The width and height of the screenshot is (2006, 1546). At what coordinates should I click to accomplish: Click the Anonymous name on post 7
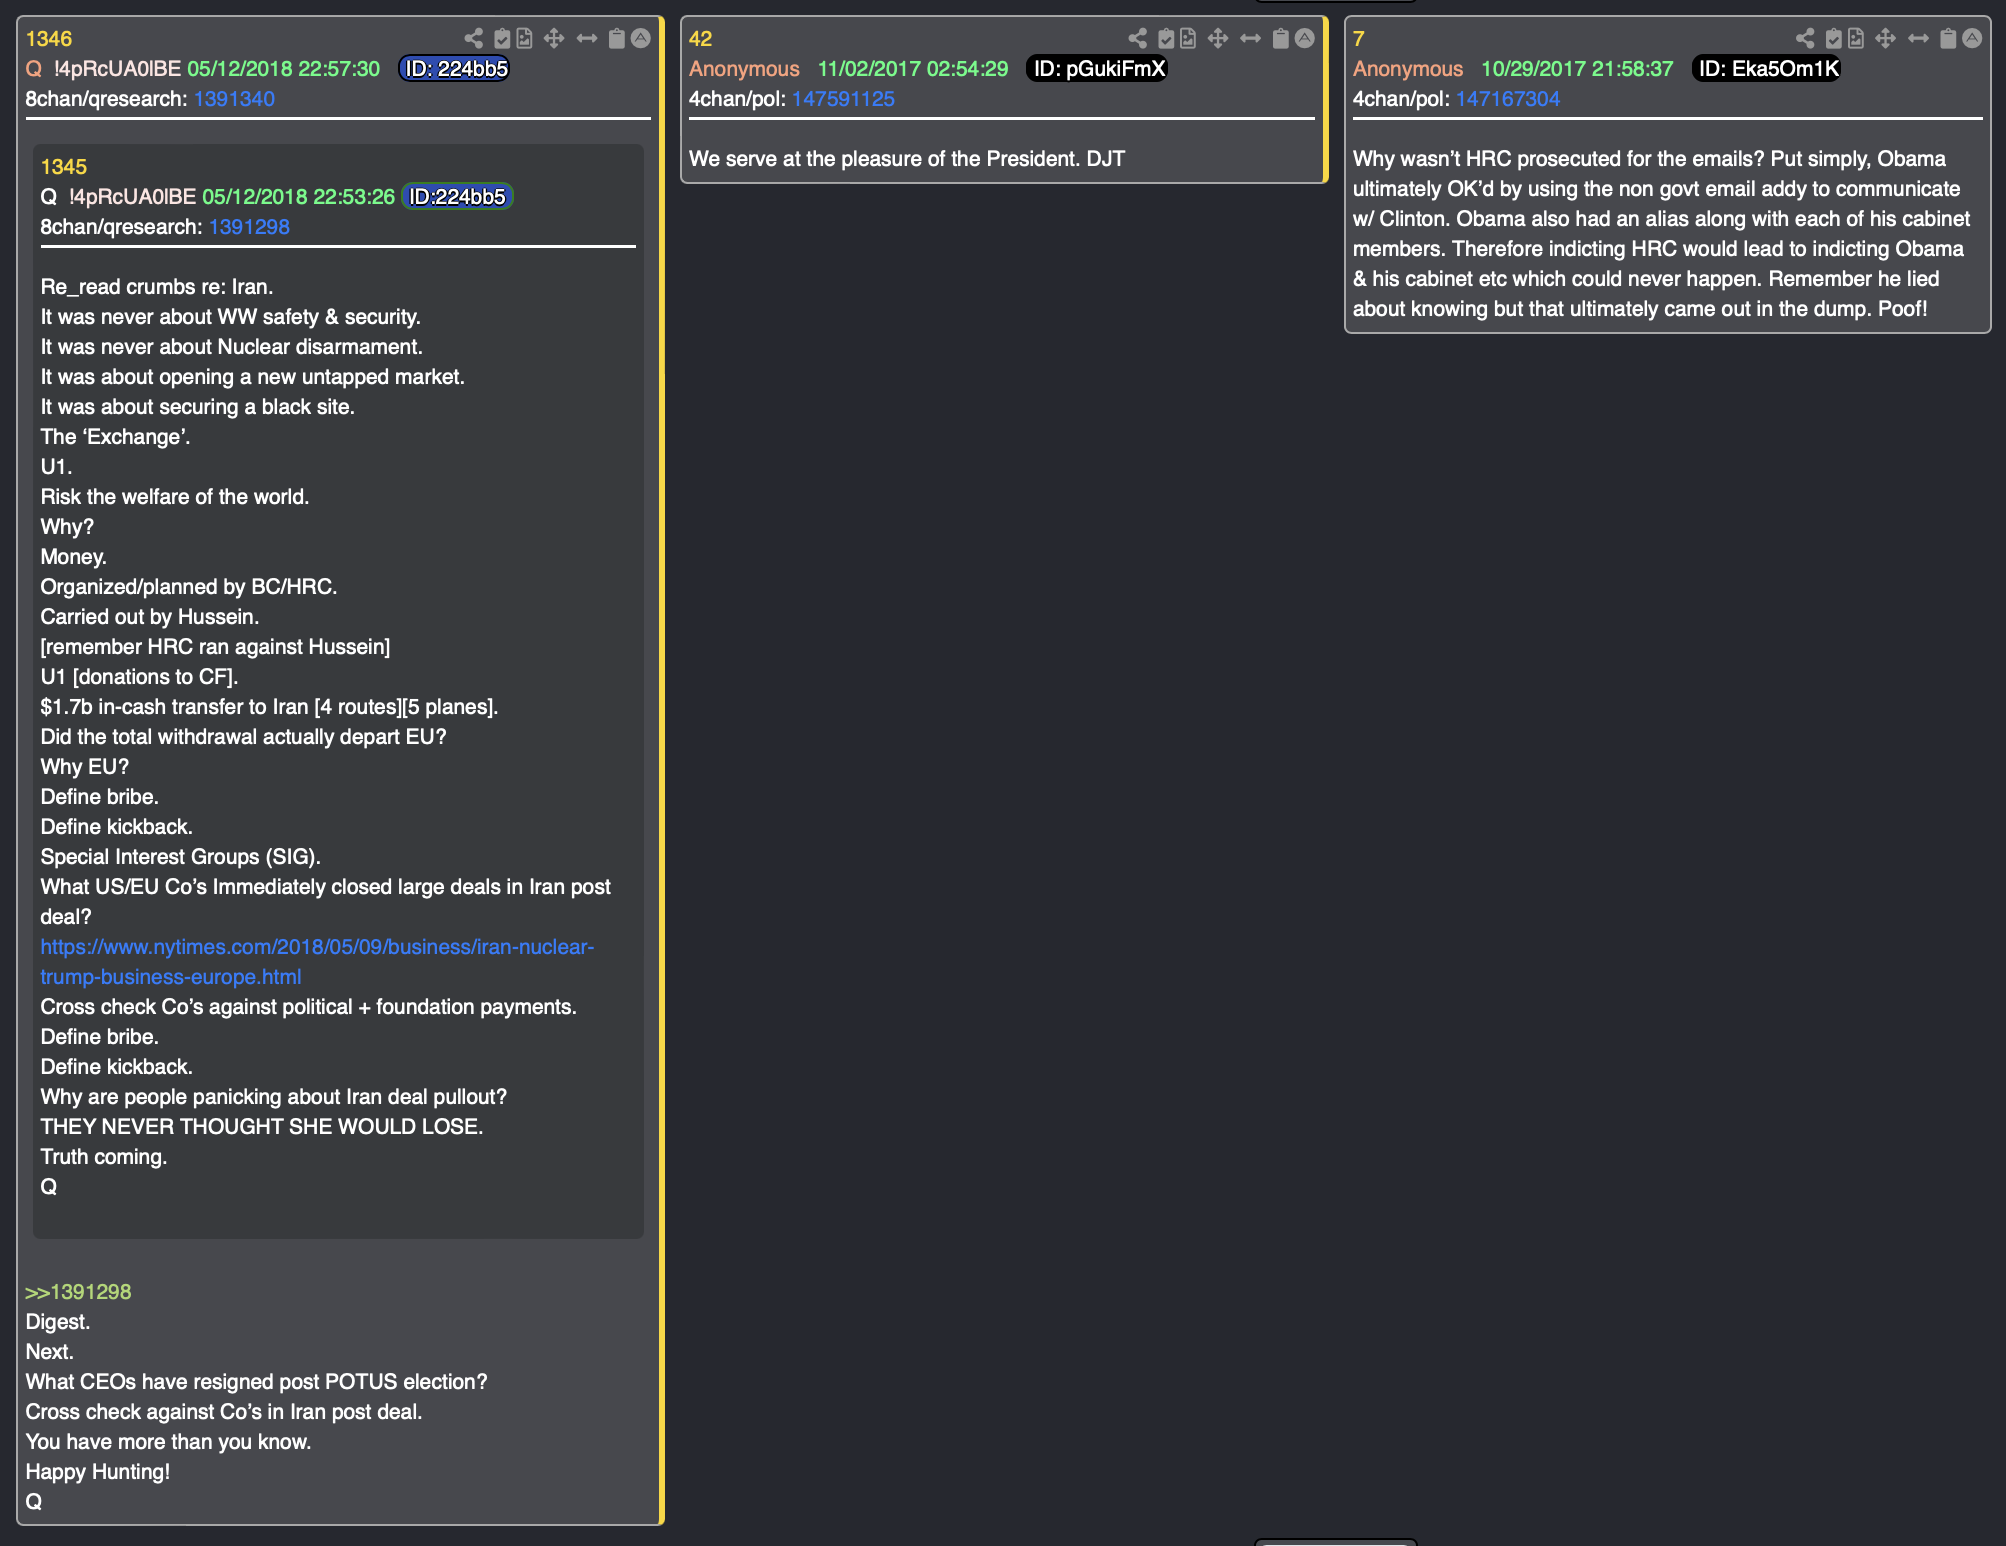pyautogui.click(x=1408, y=69)
